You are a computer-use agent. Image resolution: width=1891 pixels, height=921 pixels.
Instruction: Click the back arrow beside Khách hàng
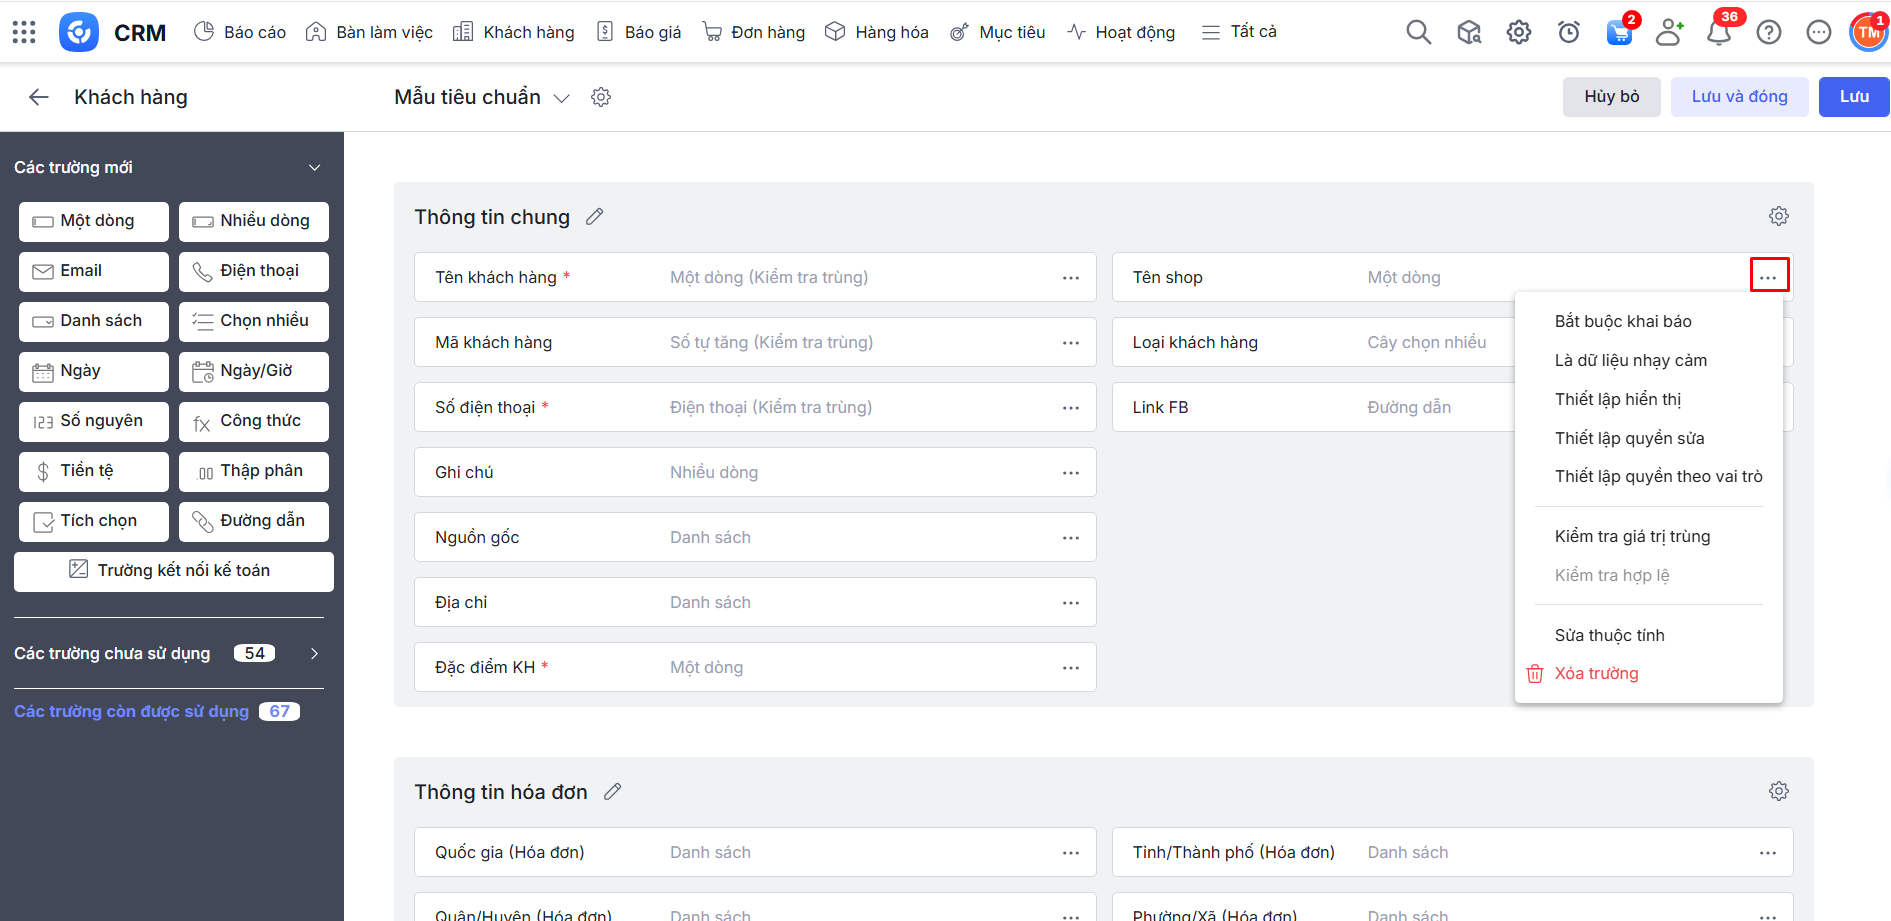[x=39, y=97]
